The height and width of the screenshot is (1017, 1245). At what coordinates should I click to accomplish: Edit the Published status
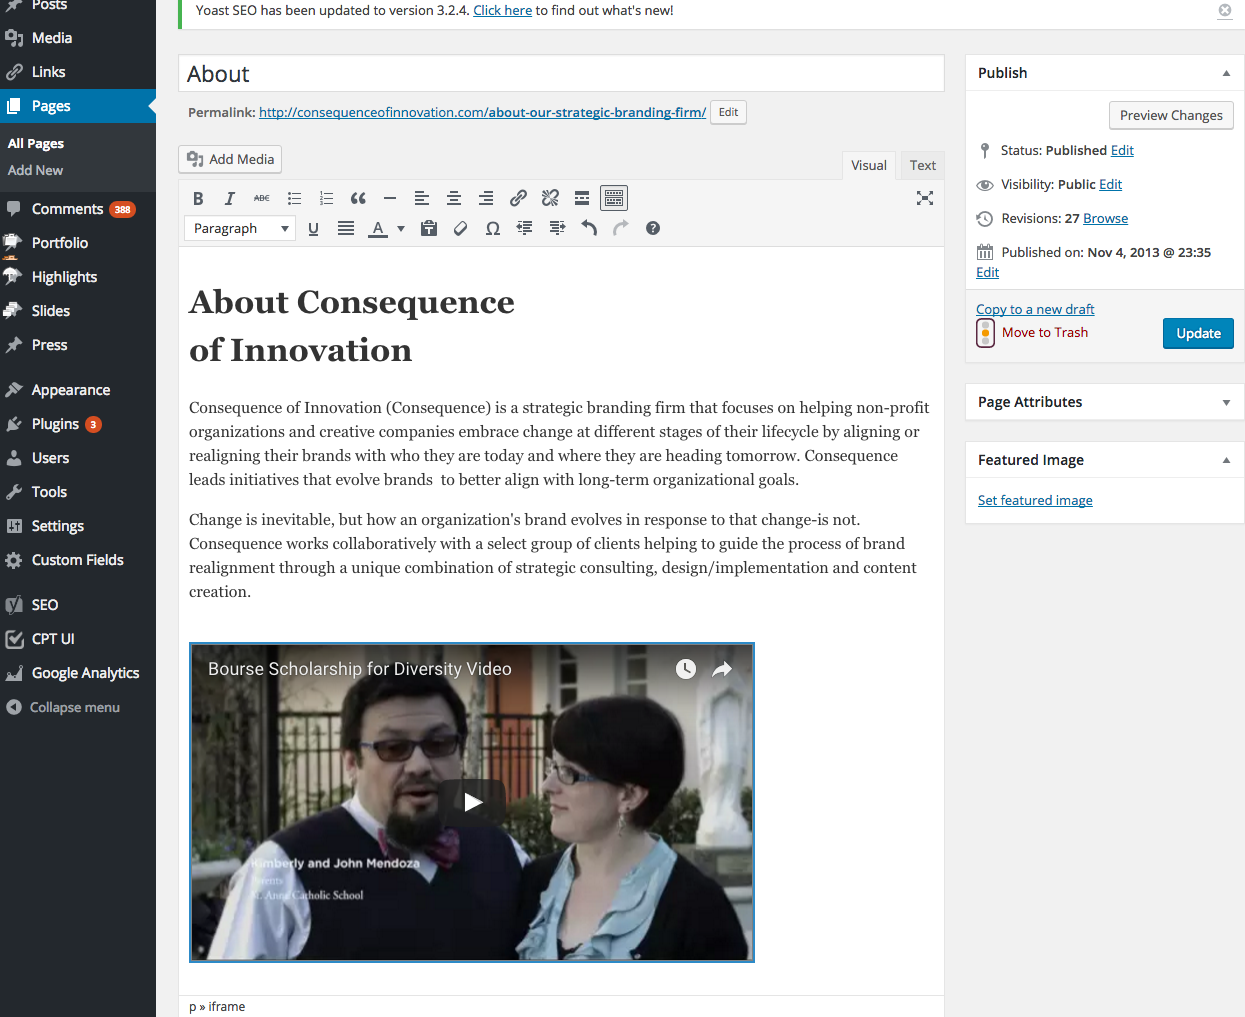click(x=1122, y=150)
